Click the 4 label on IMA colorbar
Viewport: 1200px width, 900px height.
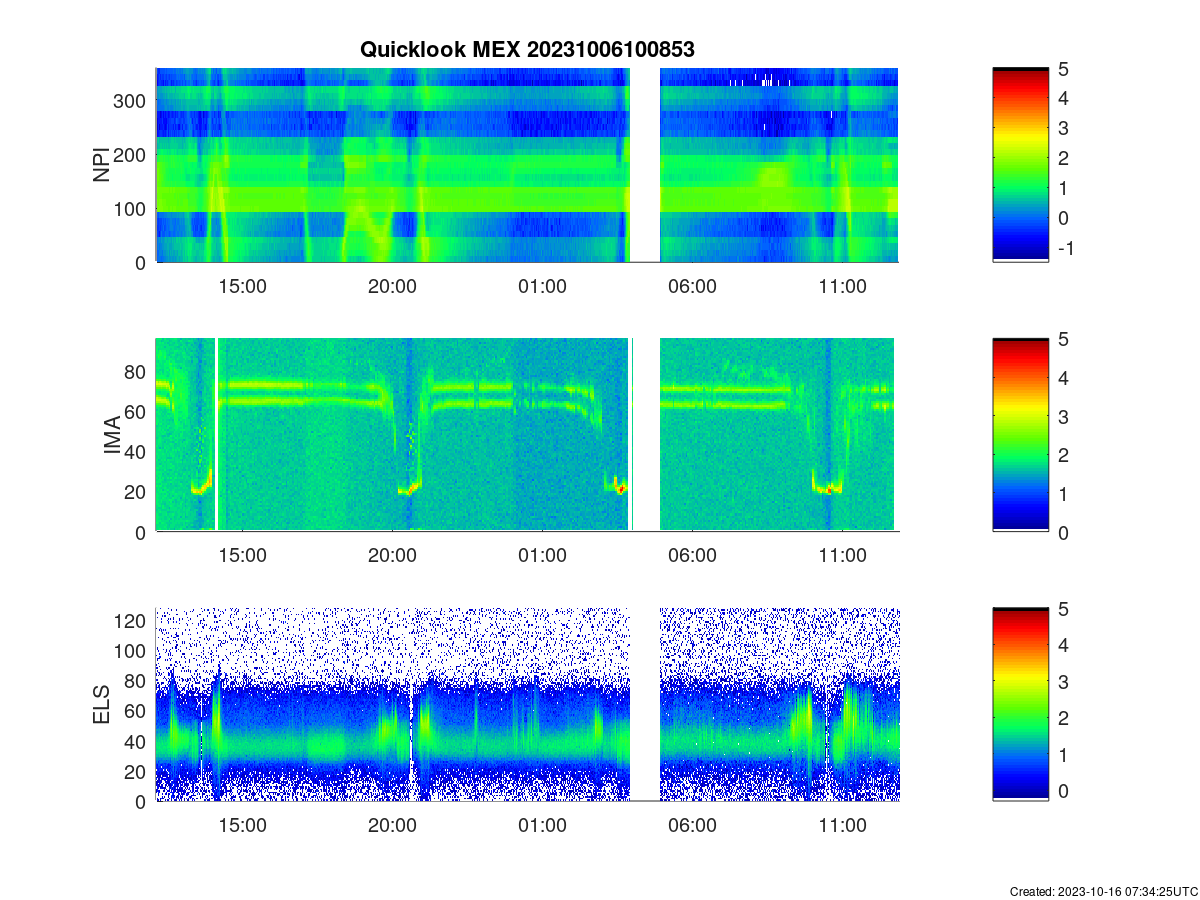tap(1062, 377)
